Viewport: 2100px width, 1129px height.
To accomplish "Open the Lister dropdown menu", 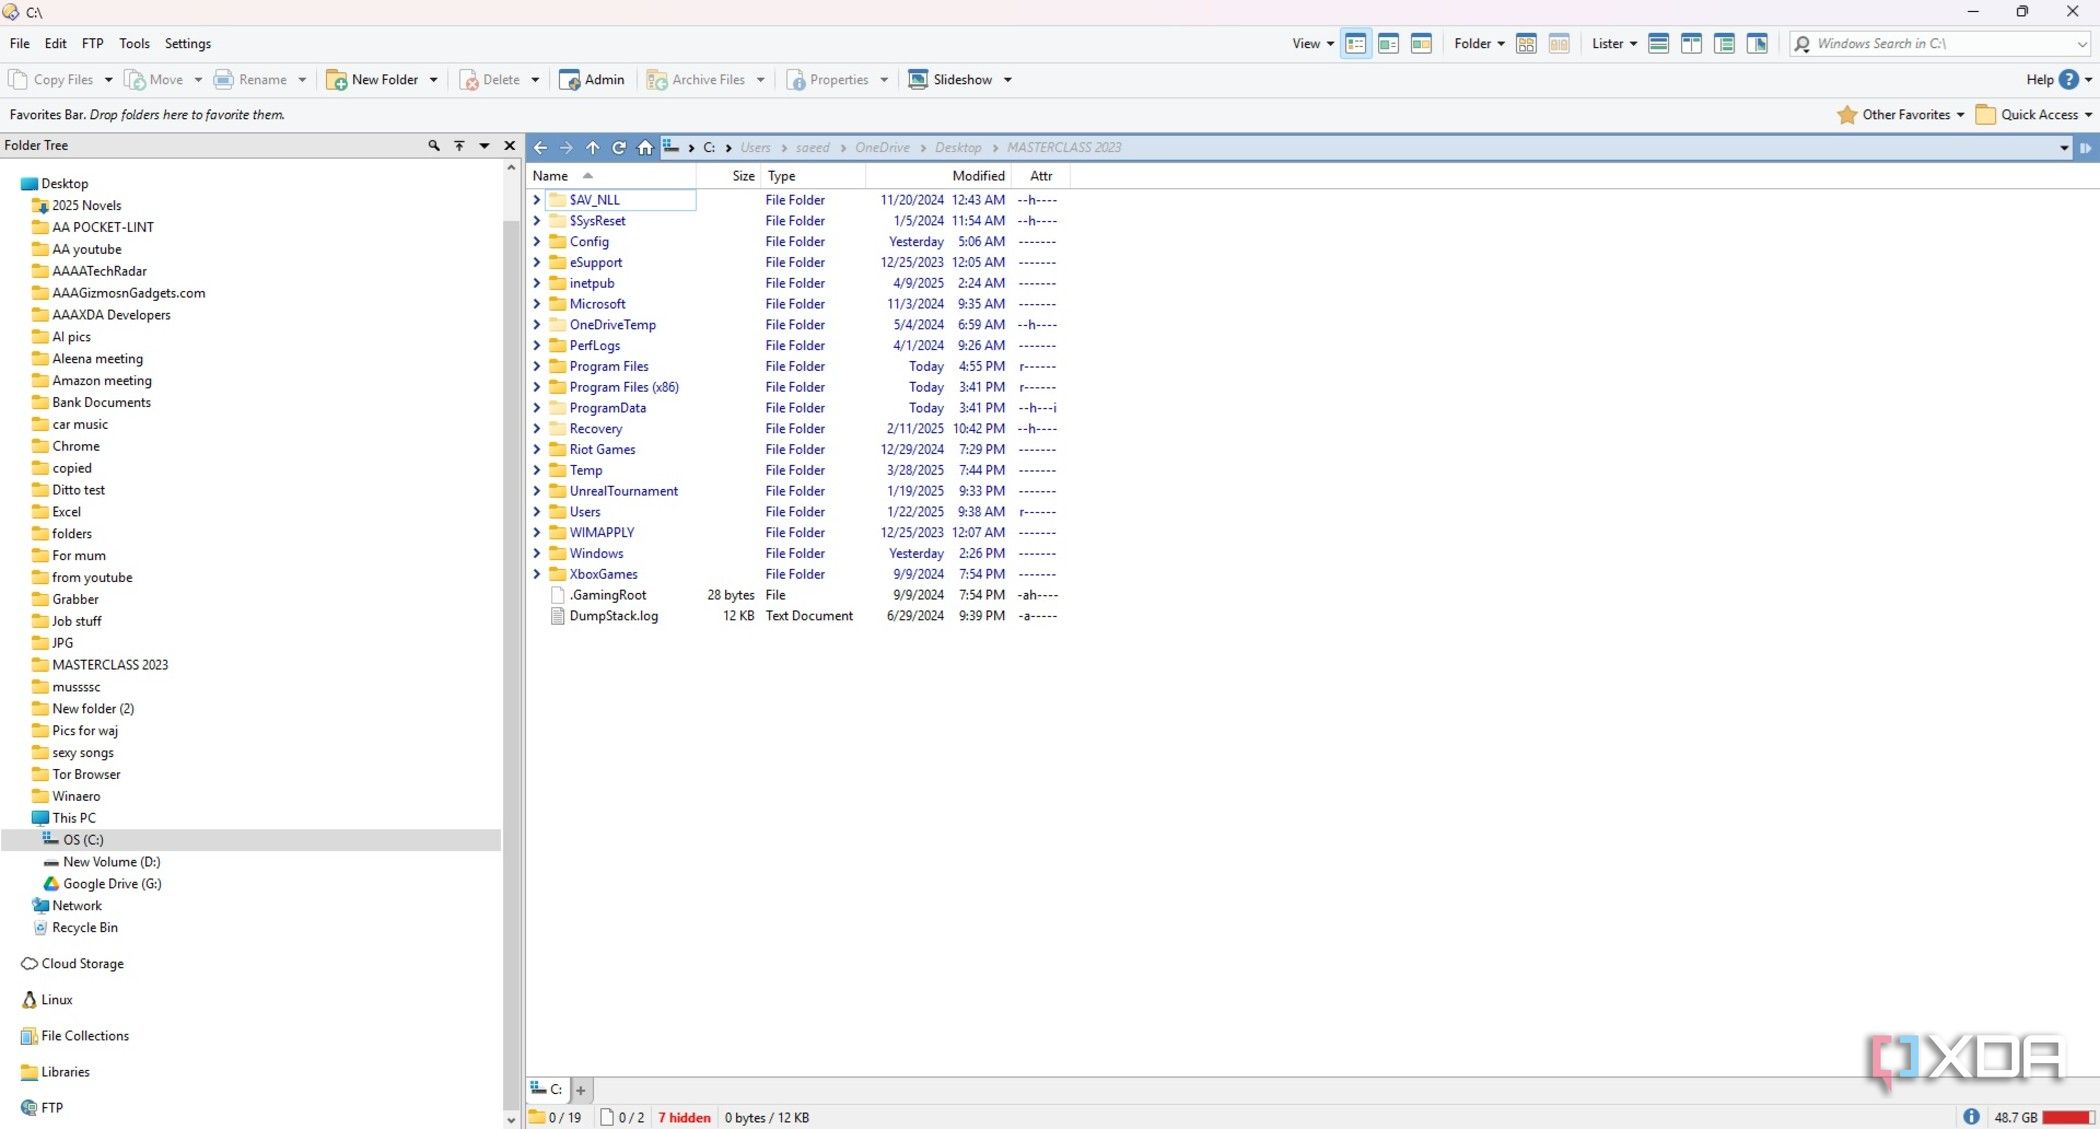I will tap(1614, 43).
